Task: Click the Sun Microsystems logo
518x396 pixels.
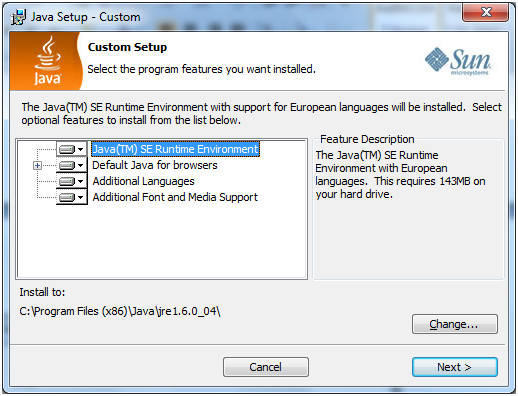Action: click(458, 62)
